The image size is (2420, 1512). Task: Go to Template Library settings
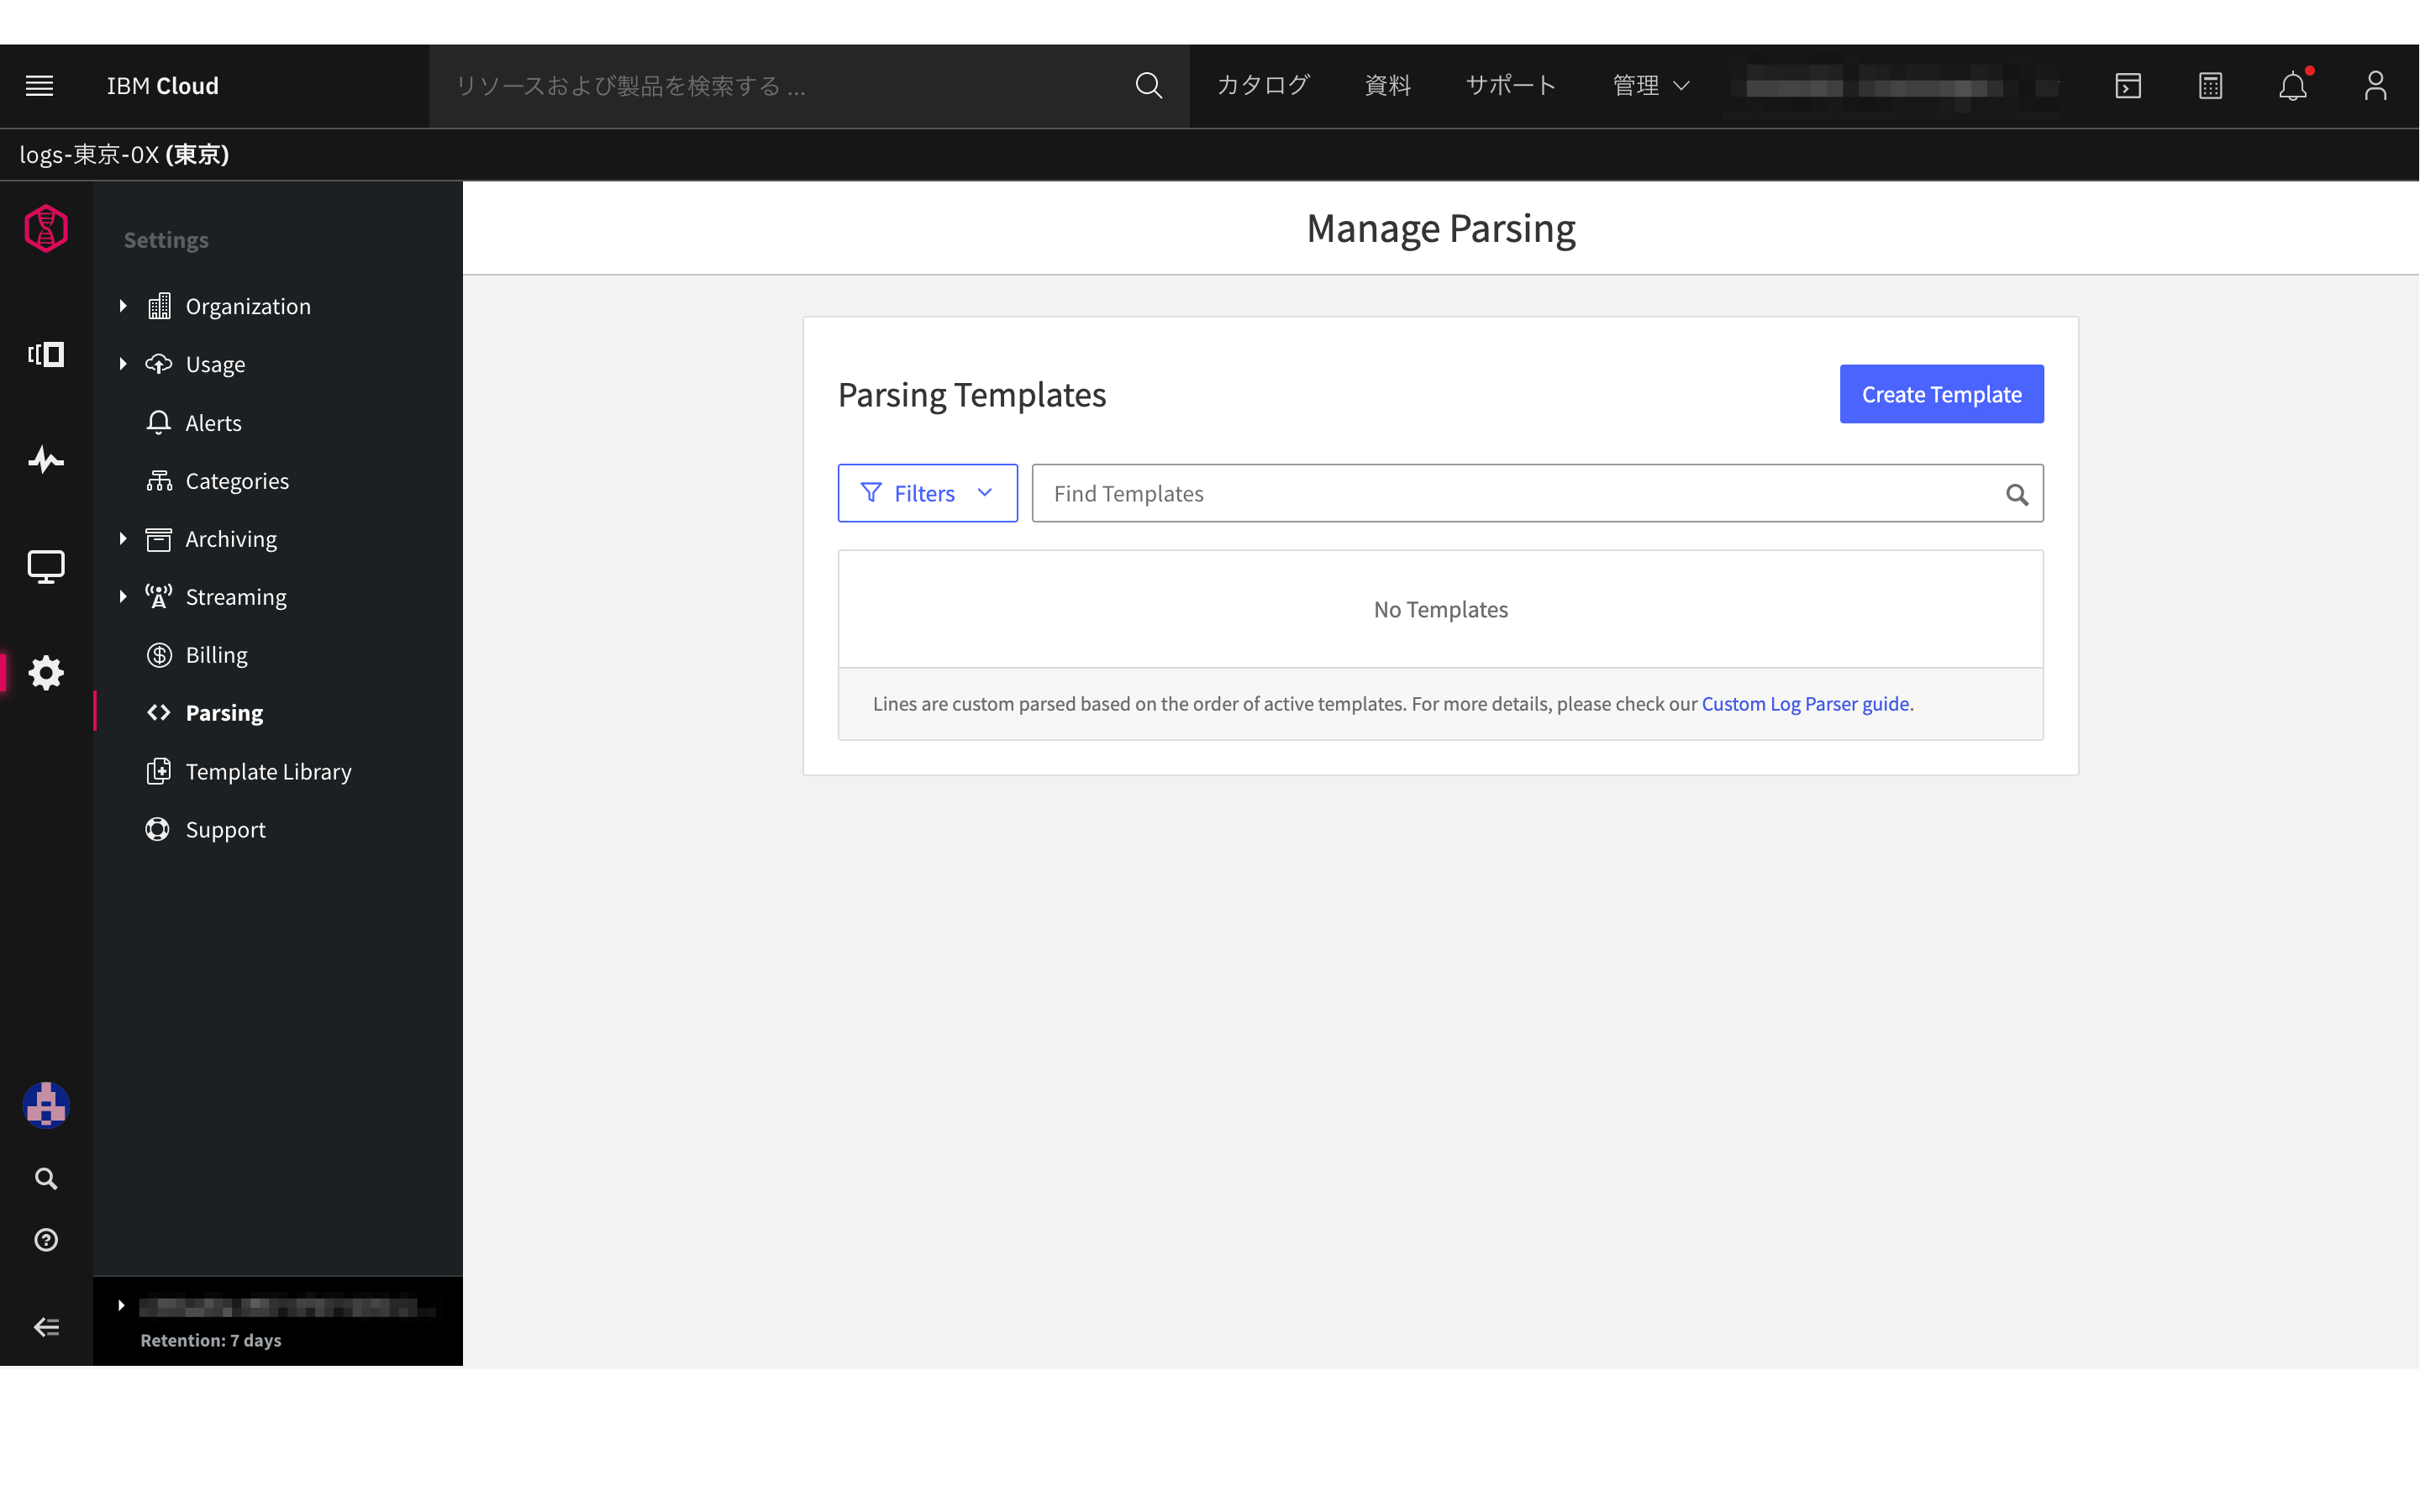268,771
